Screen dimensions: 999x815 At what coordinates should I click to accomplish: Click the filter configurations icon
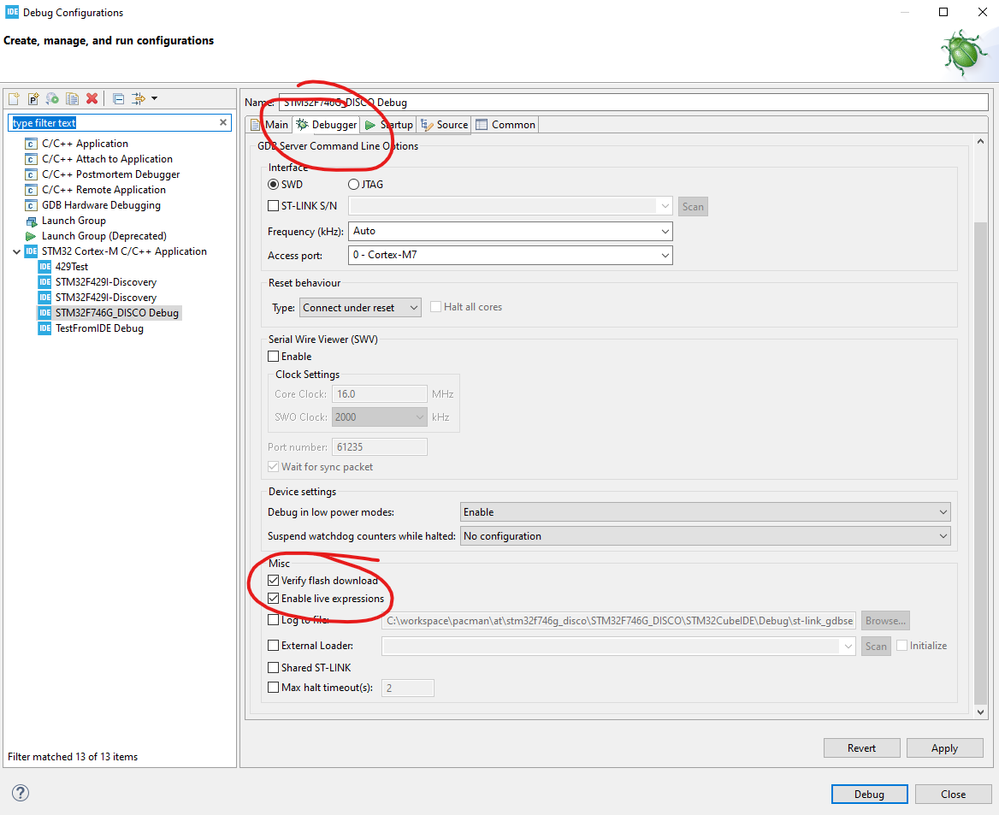[x=138, y=99]
